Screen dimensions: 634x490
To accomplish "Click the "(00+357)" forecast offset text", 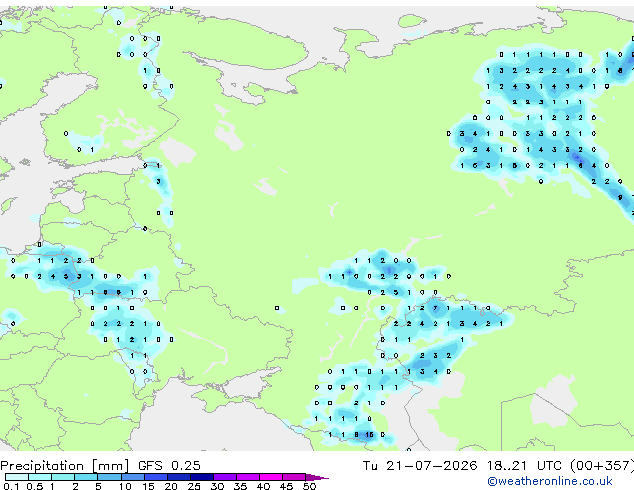I will click(602, 466).
